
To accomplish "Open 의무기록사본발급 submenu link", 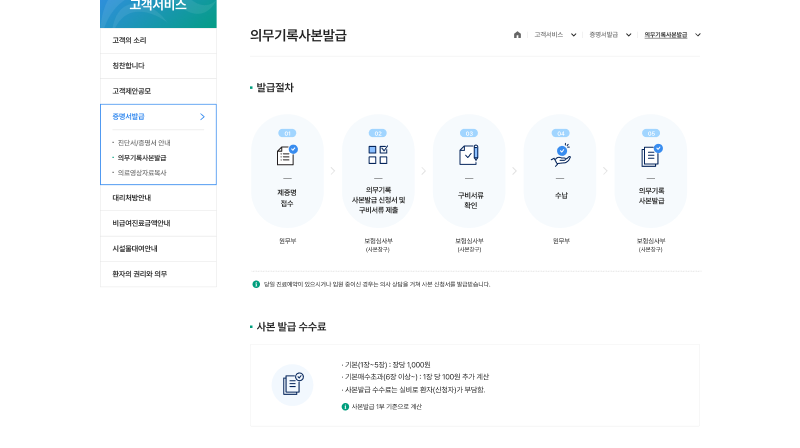I will click(142, 158).
